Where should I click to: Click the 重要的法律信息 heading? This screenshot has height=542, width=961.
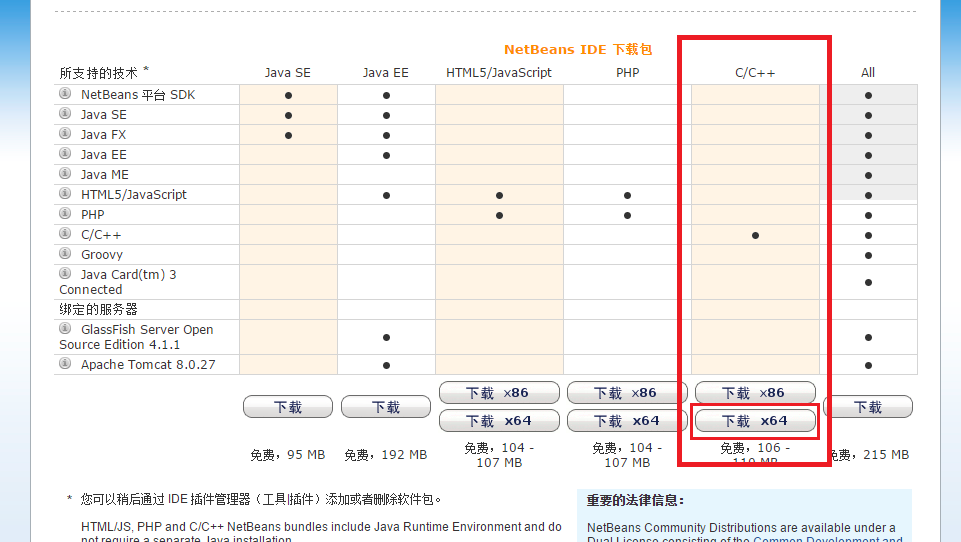click(x=636, y=501)
